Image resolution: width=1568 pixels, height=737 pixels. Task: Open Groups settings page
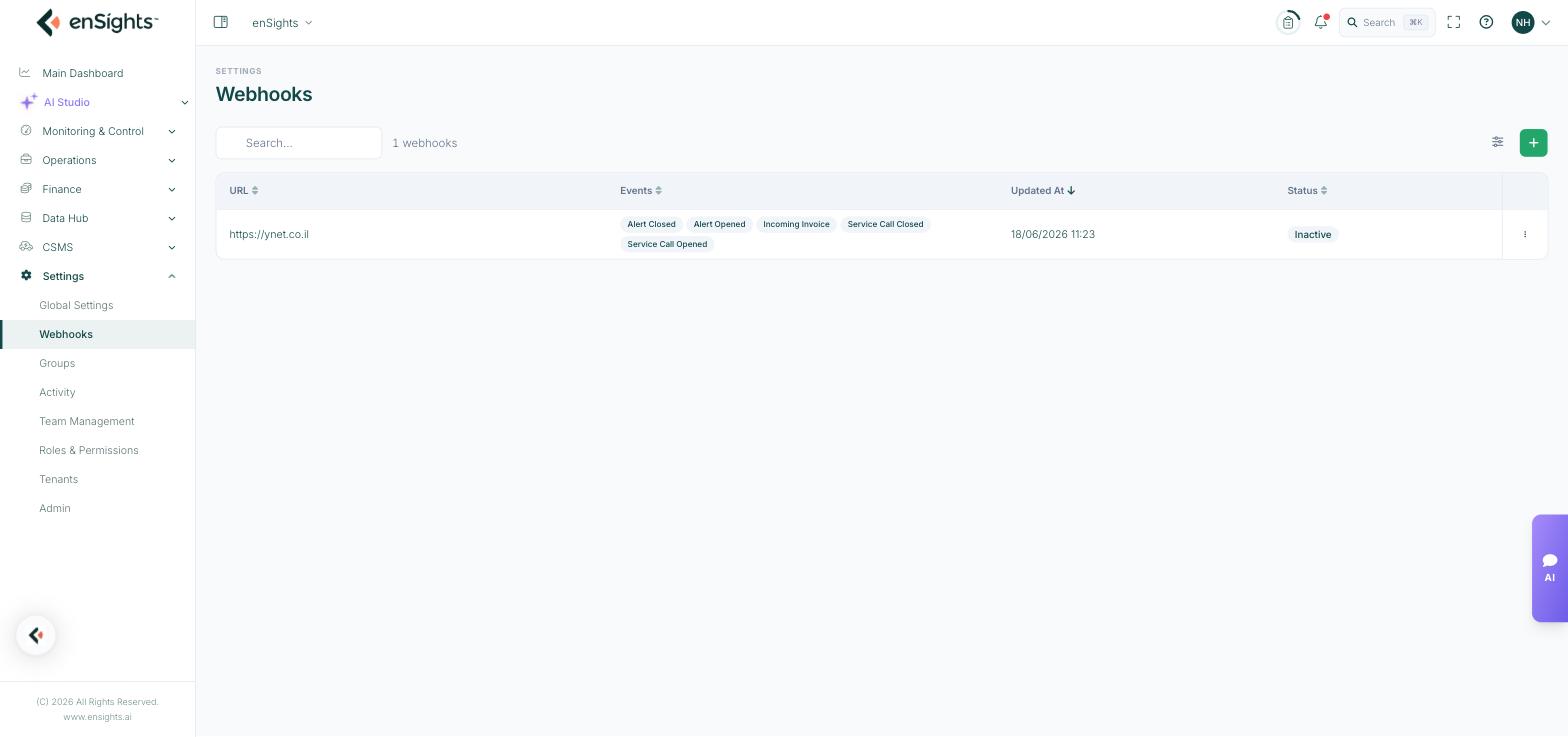click(x=57, y=363)
